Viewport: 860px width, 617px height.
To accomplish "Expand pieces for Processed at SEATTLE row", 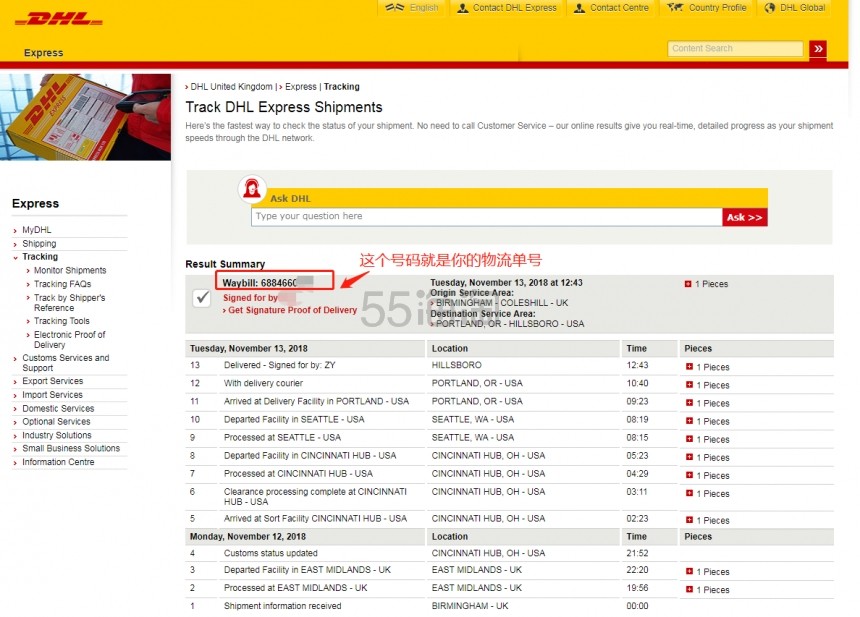I will pyautogui.click(x=689, y=439).
